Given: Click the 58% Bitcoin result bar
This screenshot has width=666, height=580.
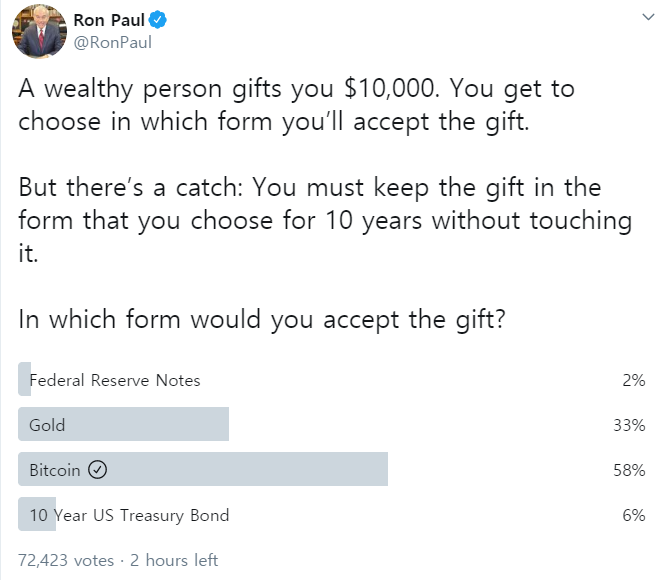Looking at the screenshot, I should click(203, 469).
